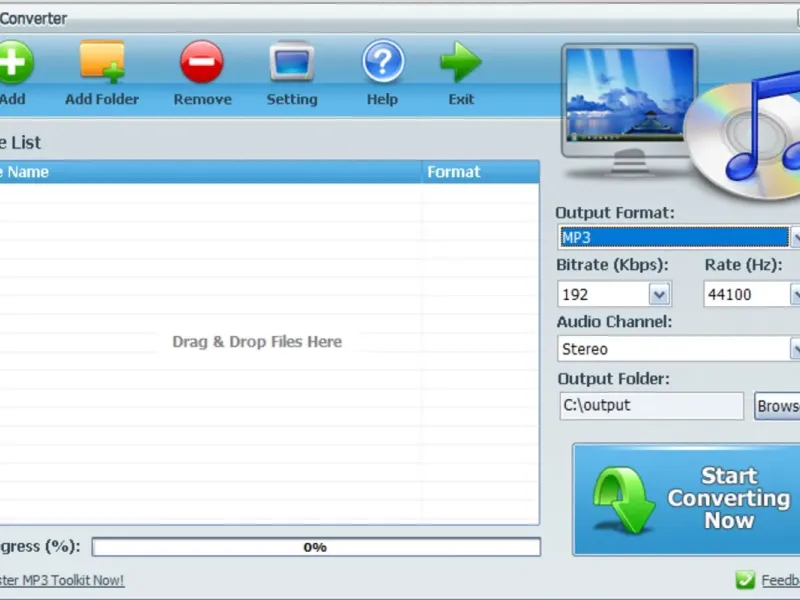
Task: Click the blue Help question-mark icon
Action: tap(383, 62)
